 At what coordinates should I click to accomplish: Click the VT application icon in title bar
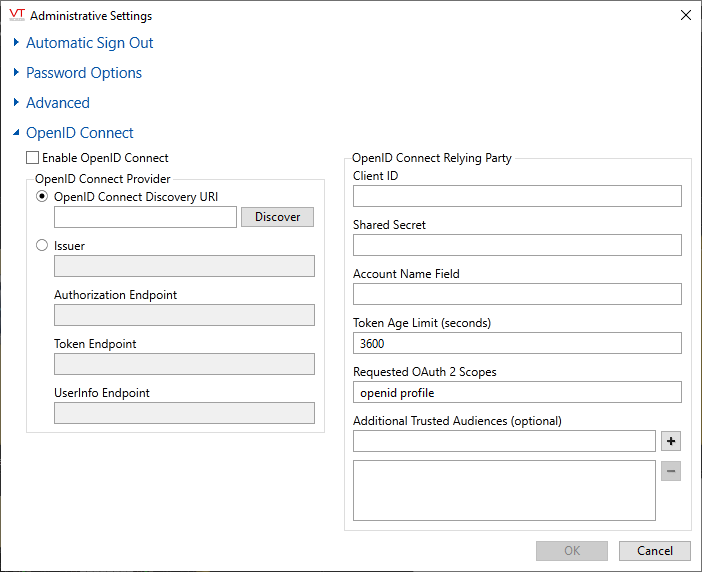tap(16, 16)
